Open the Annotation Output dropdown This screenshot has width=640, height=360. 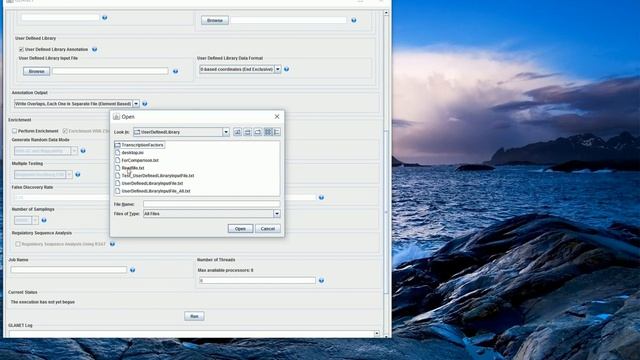pyautogui.click(x=136, y=104)
